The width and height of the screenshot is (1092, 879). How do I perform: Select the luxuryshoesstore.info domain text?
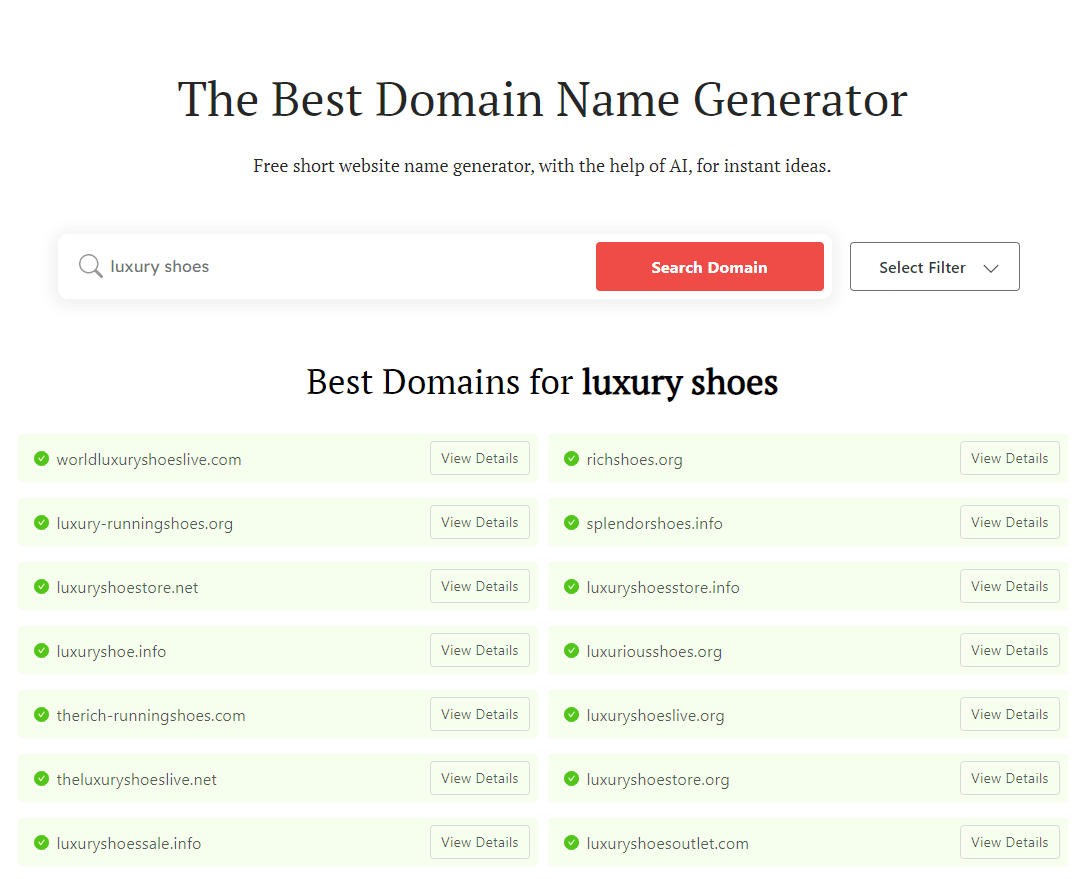(663, 588)
